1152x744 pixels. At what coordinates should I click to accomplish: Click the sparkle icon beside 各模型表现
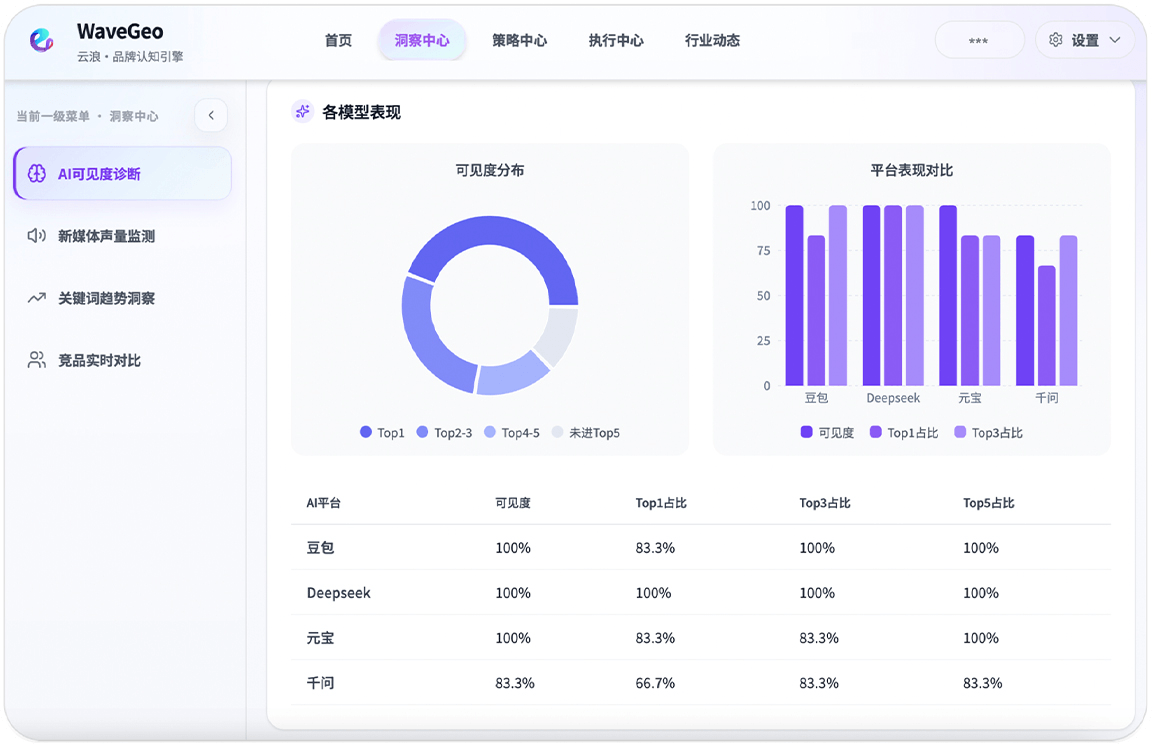(303, 112)
